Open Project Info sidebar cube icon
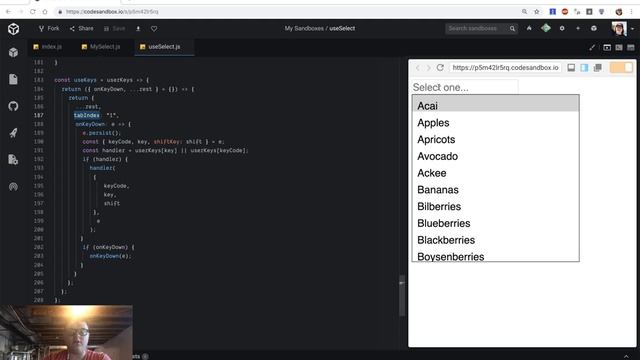640x360 pixels. pos(13,53)
